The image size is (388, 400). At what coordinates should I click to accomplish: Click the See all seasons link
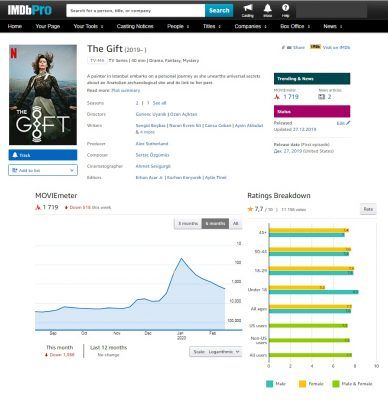tap(159, 103)
